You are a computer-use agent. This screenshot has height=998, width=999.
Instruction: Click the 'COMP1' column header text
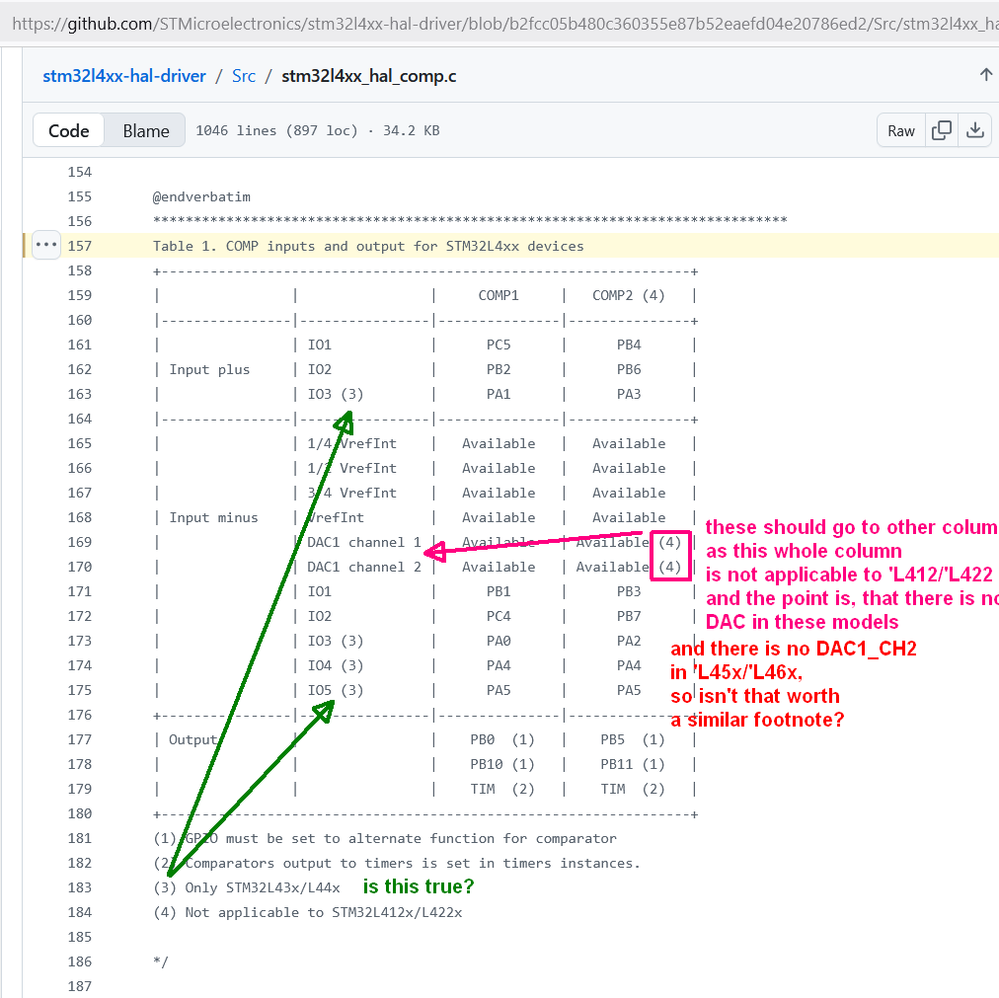click(x=498, y=296)
